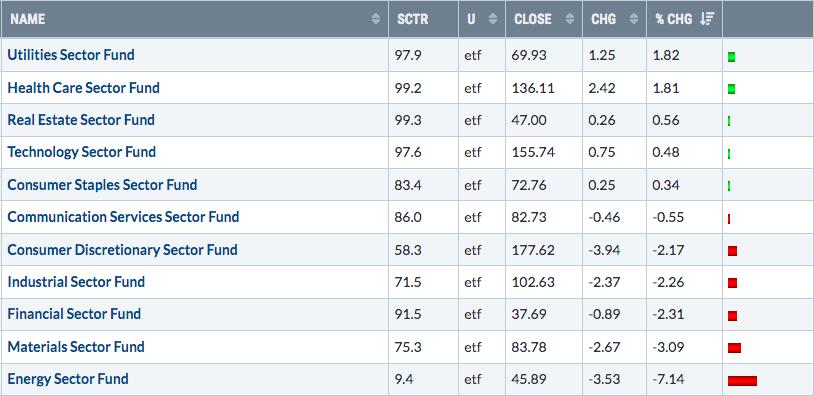Open Utilities Sector Fund link
The width and height of the screenshot is (814, 396).
[71, 54]
